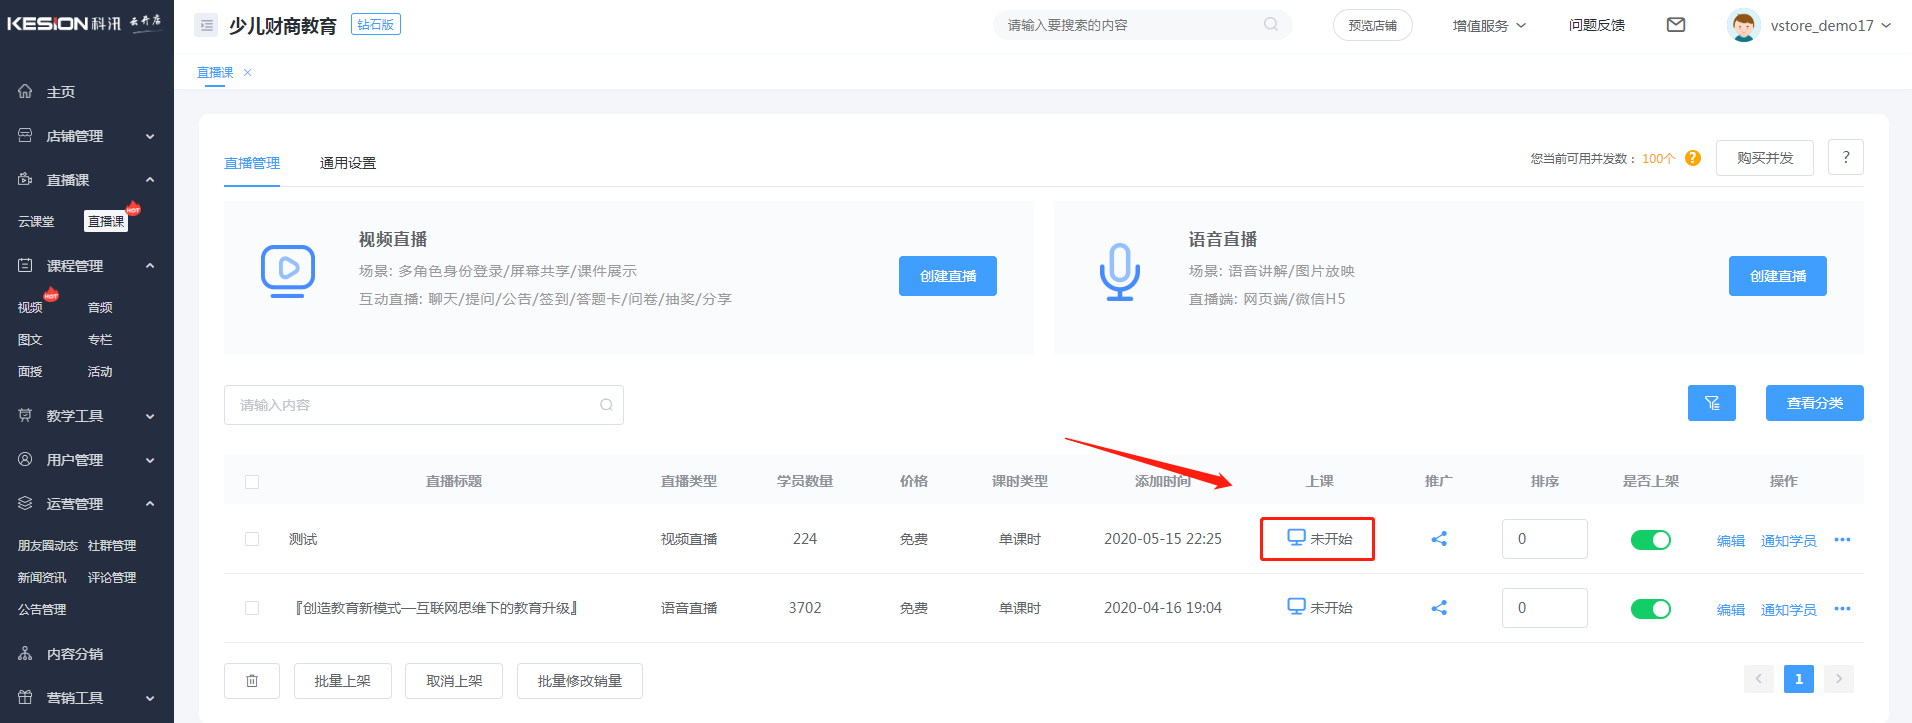Open the mail messages icon
This screenshot has width=1912, height=723.
pyautogui.click(x=1676, y=25)
